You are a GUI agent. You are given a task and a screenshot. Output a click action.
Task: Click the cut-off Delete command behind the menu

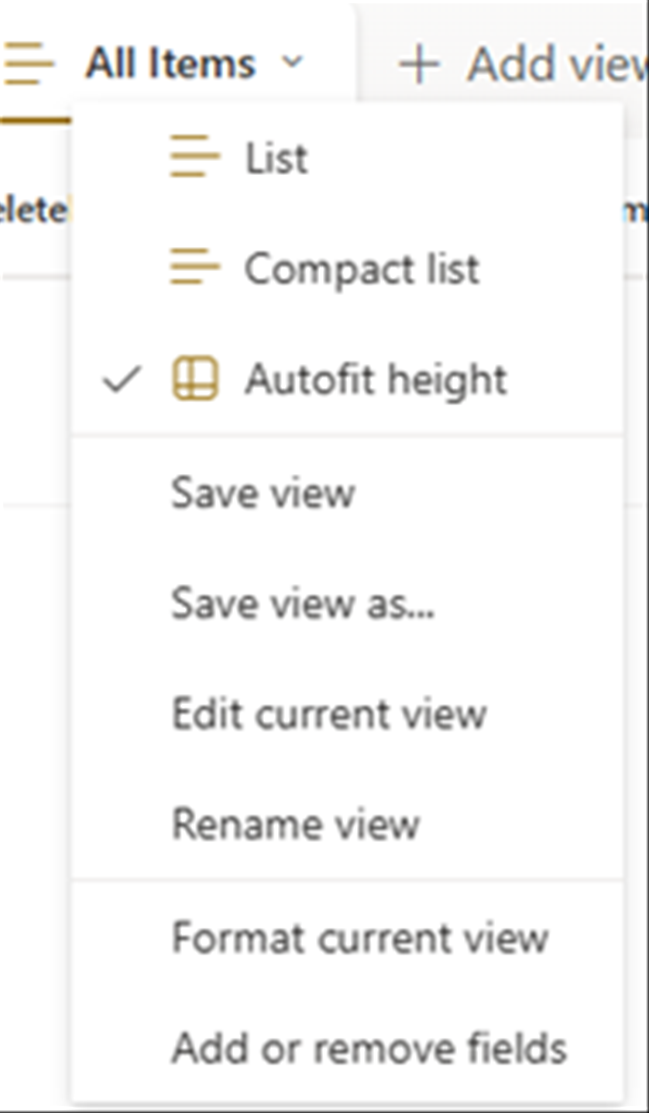pyautogui.click(x=34, y=211)
